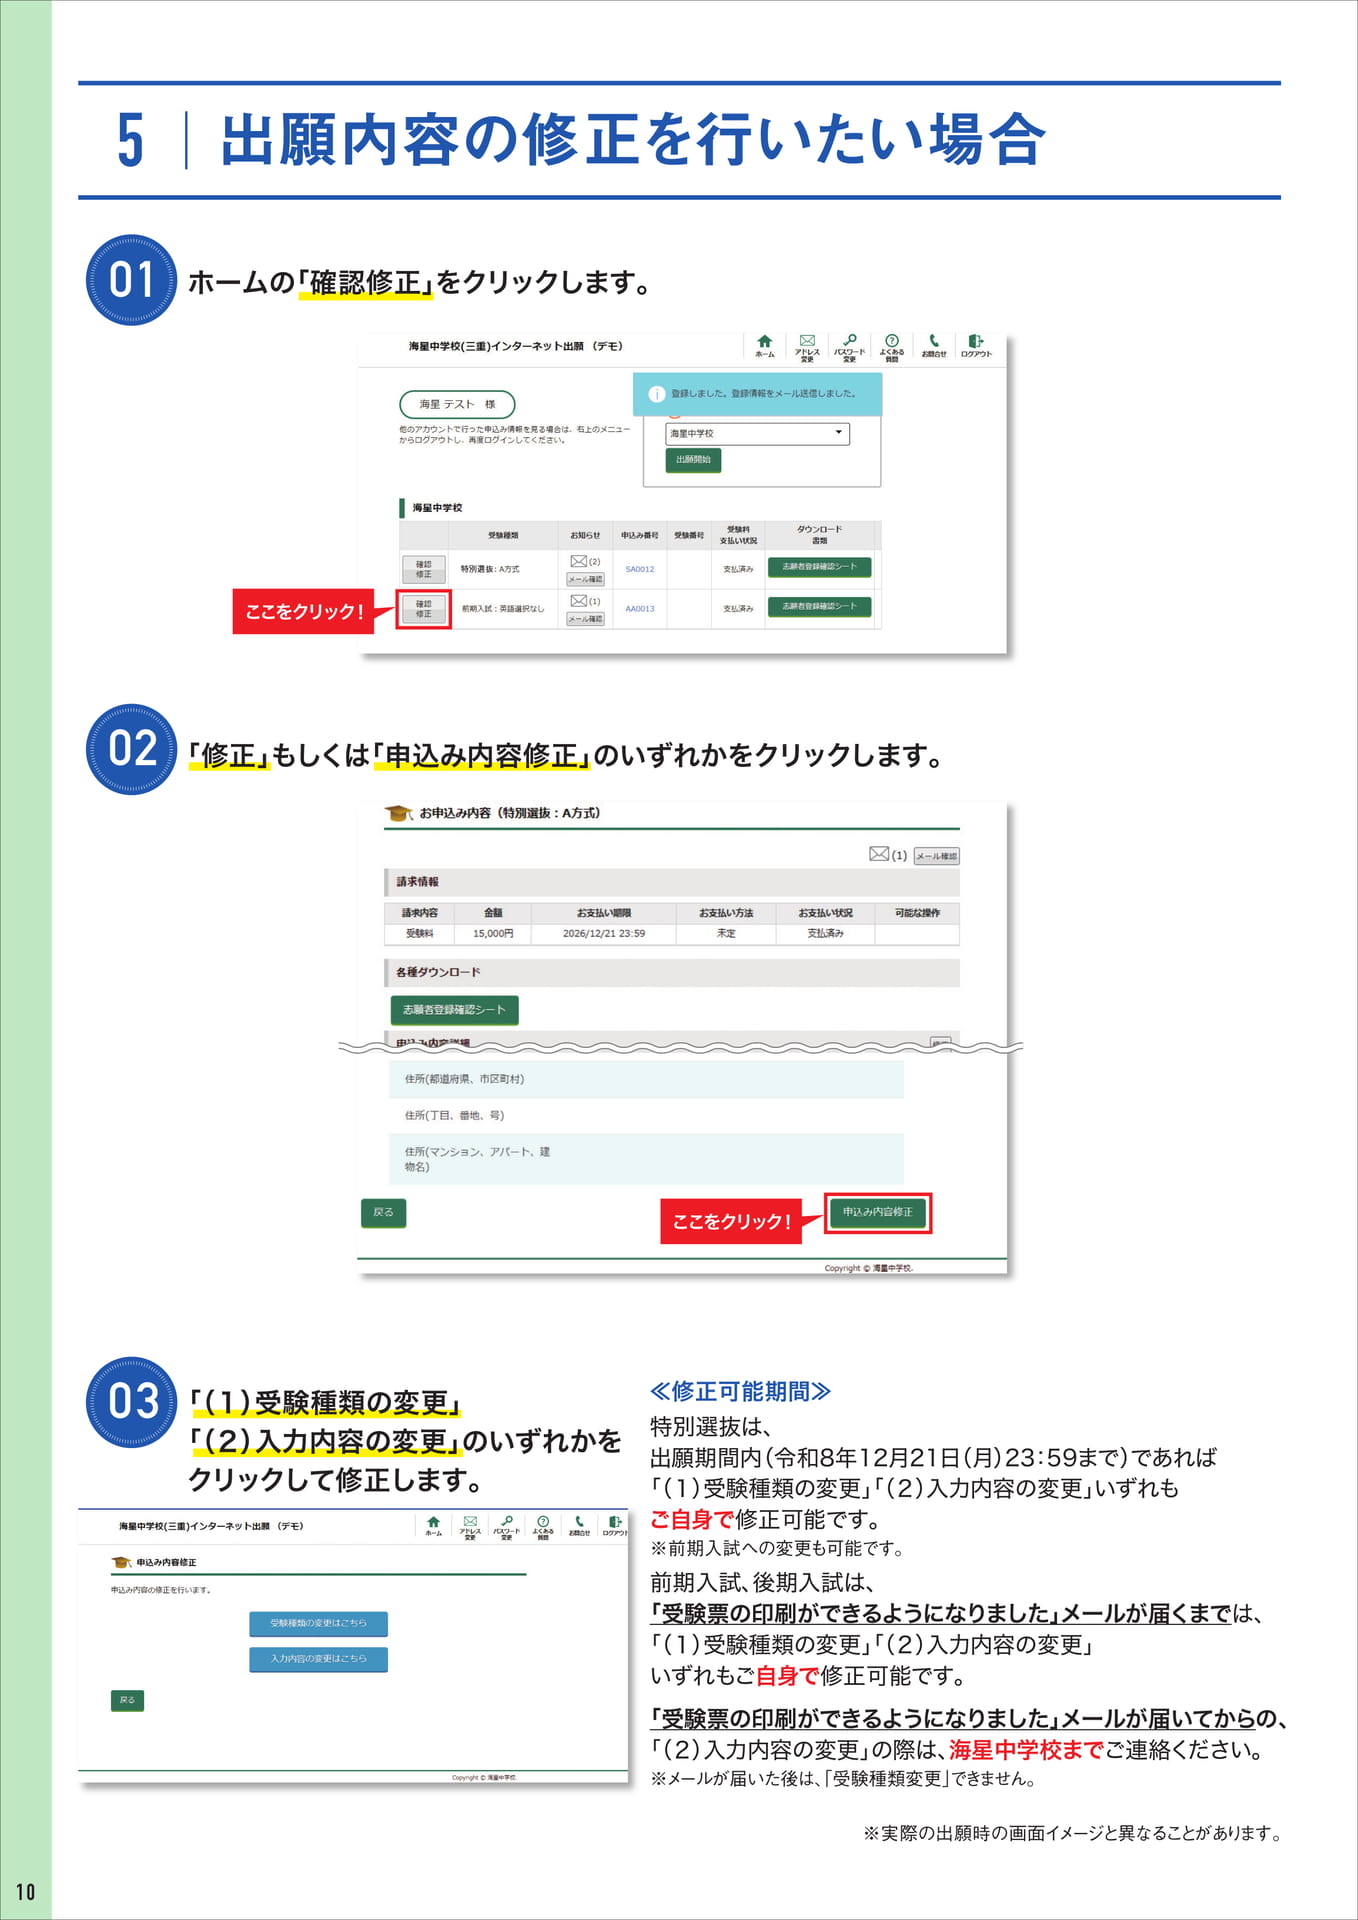
Task: Click メール確認 button in 前期入試 row
Action: tap(586, 619)
